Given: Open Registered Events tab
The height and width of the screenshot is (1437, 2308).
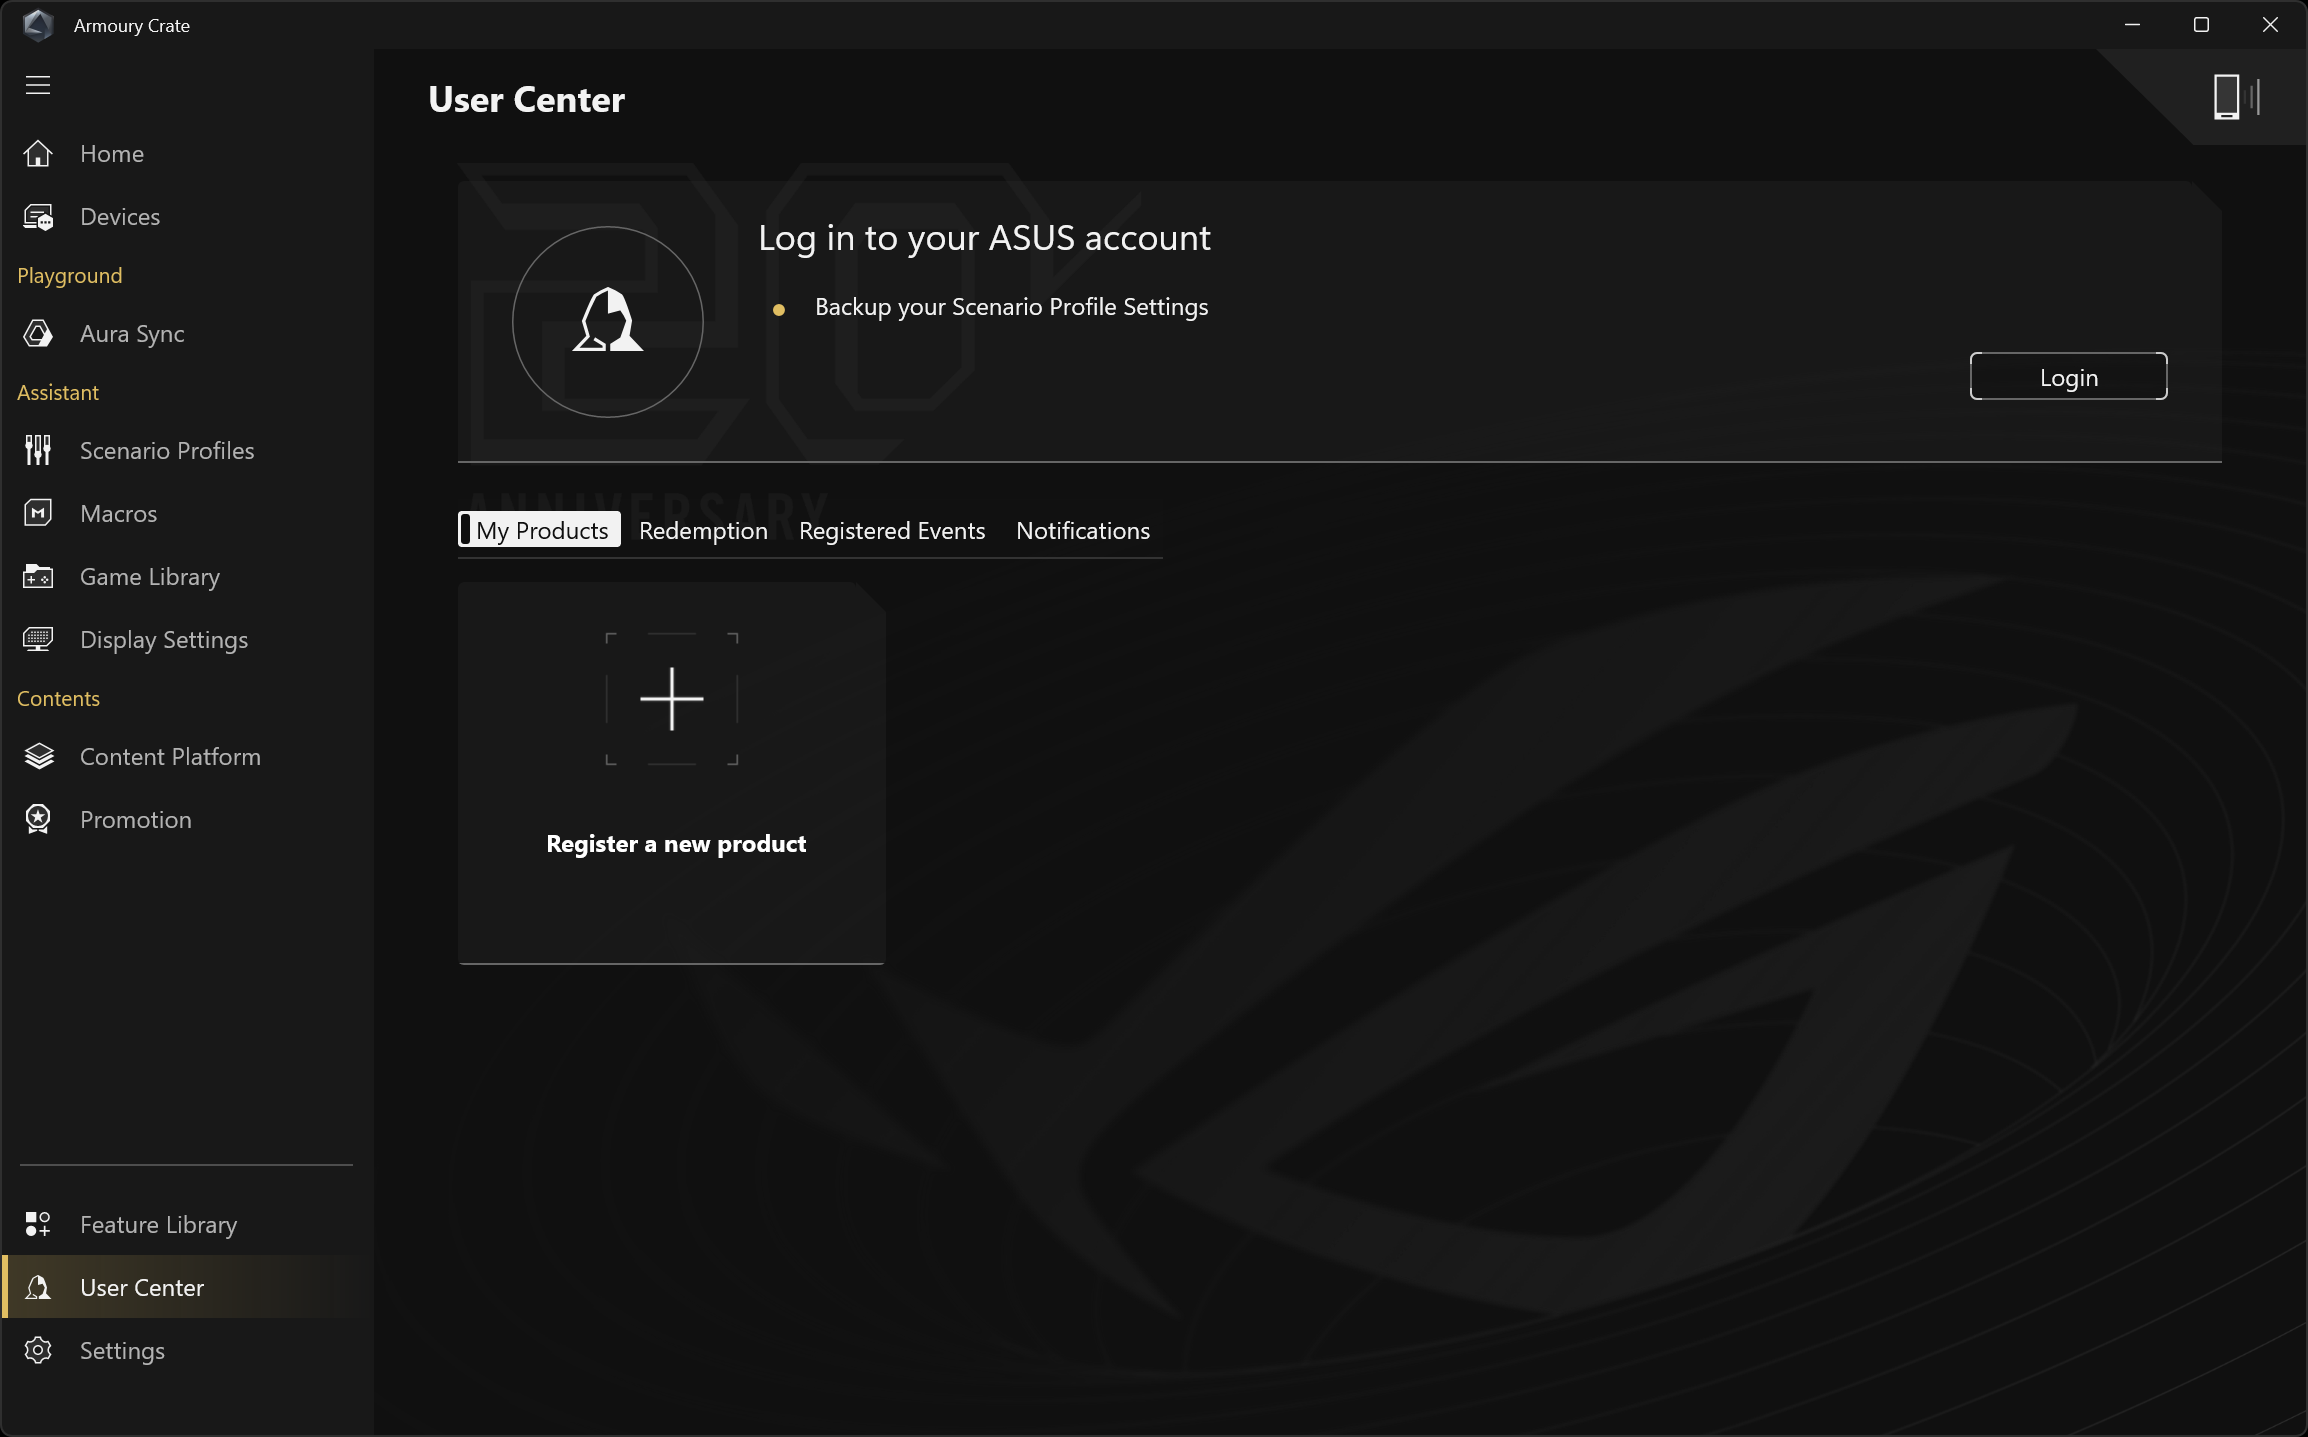Looking at the screenshot, I should pos(892,530).
